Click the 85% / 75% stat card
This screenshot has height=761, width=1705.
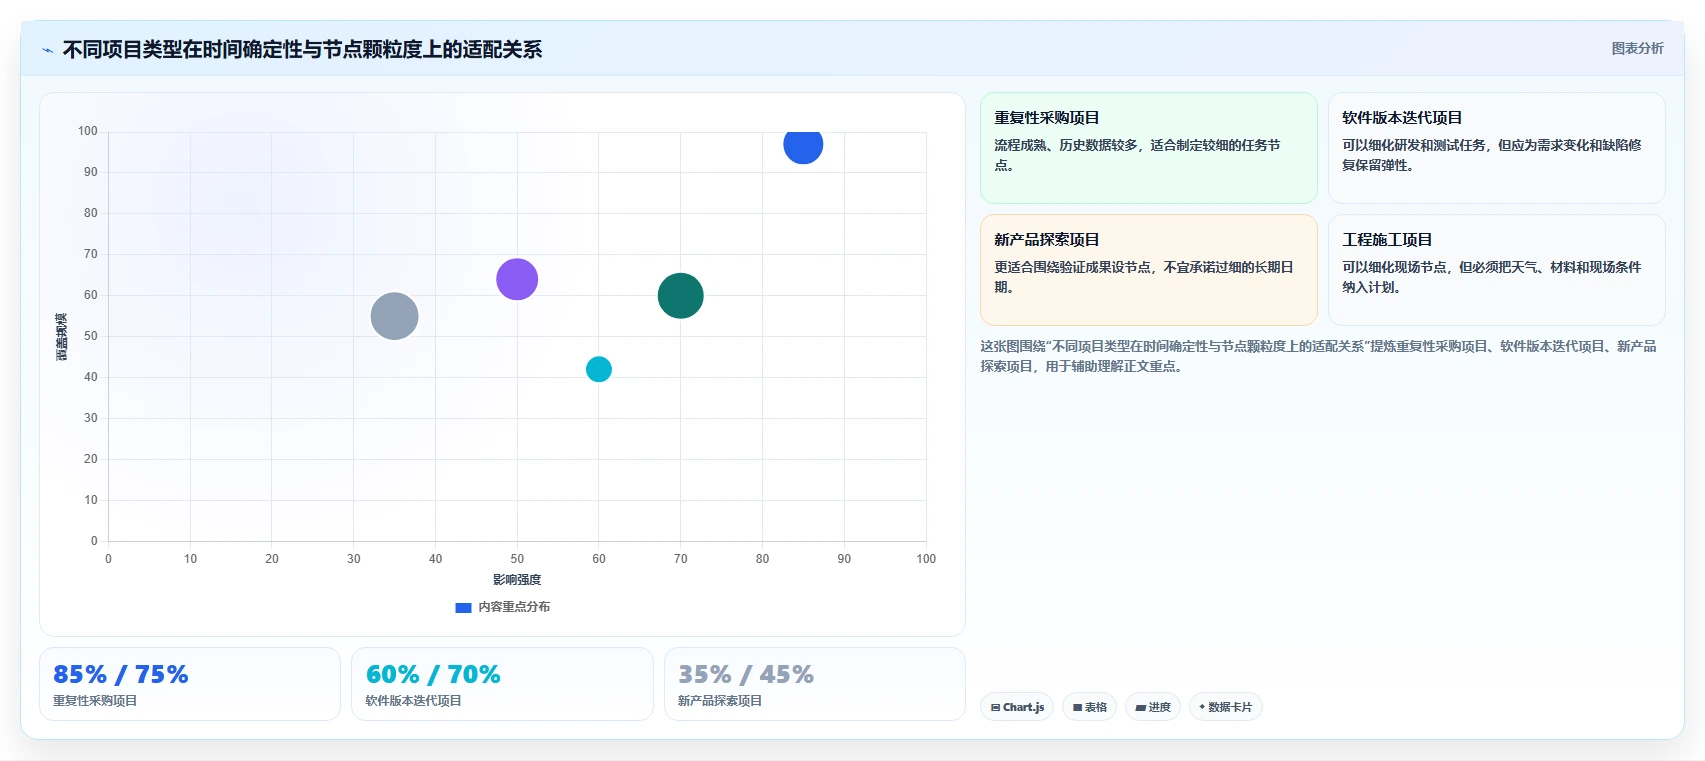coord(190,684)
